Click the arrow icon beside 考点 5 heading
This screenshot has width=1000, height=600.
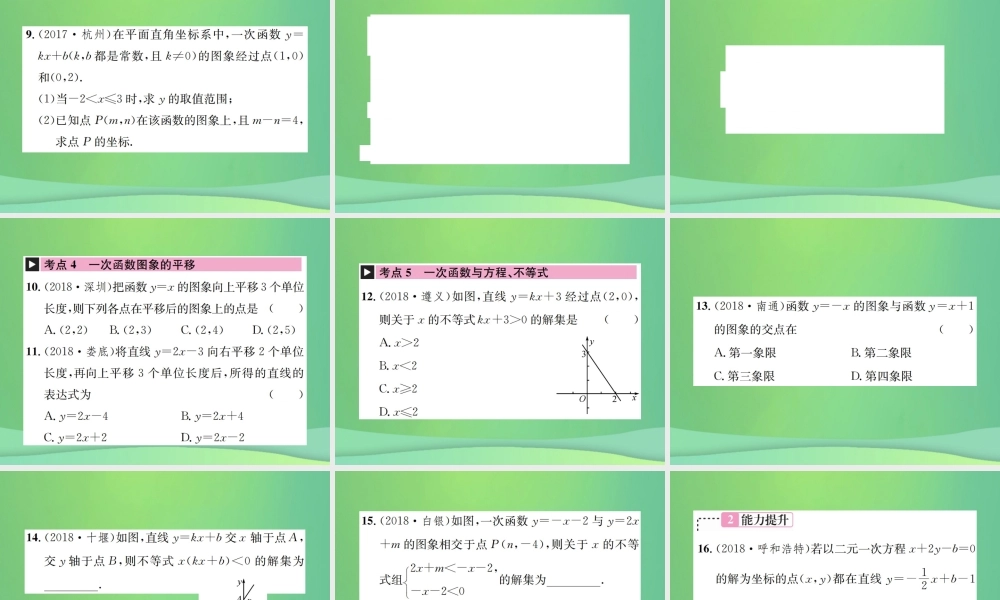pyautogui.click(x=367, y=272)
